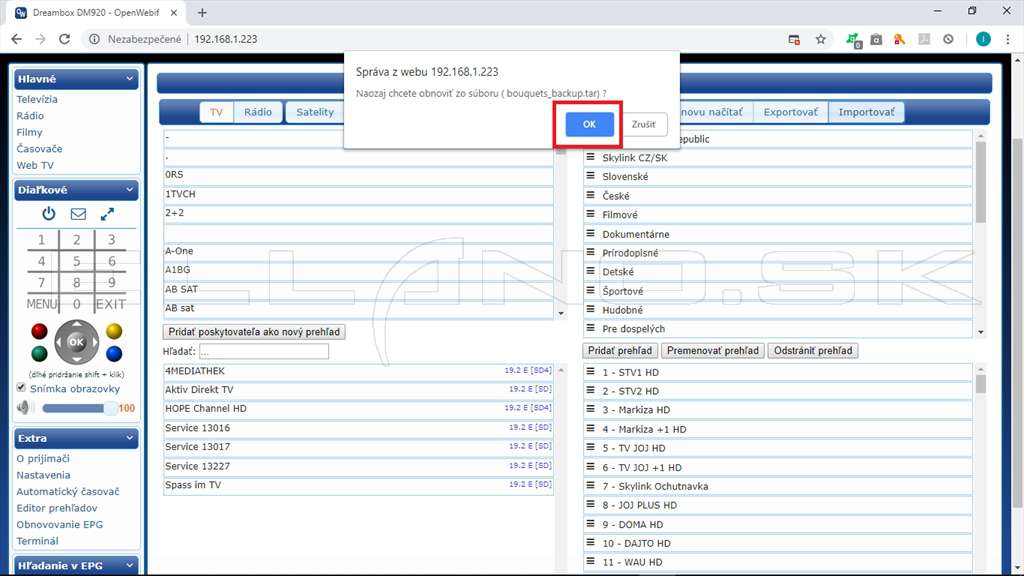Bookmark this page with star icon
Image resolution: width=1024 pixels, height=576 pixels.
(x=821, y=39)
